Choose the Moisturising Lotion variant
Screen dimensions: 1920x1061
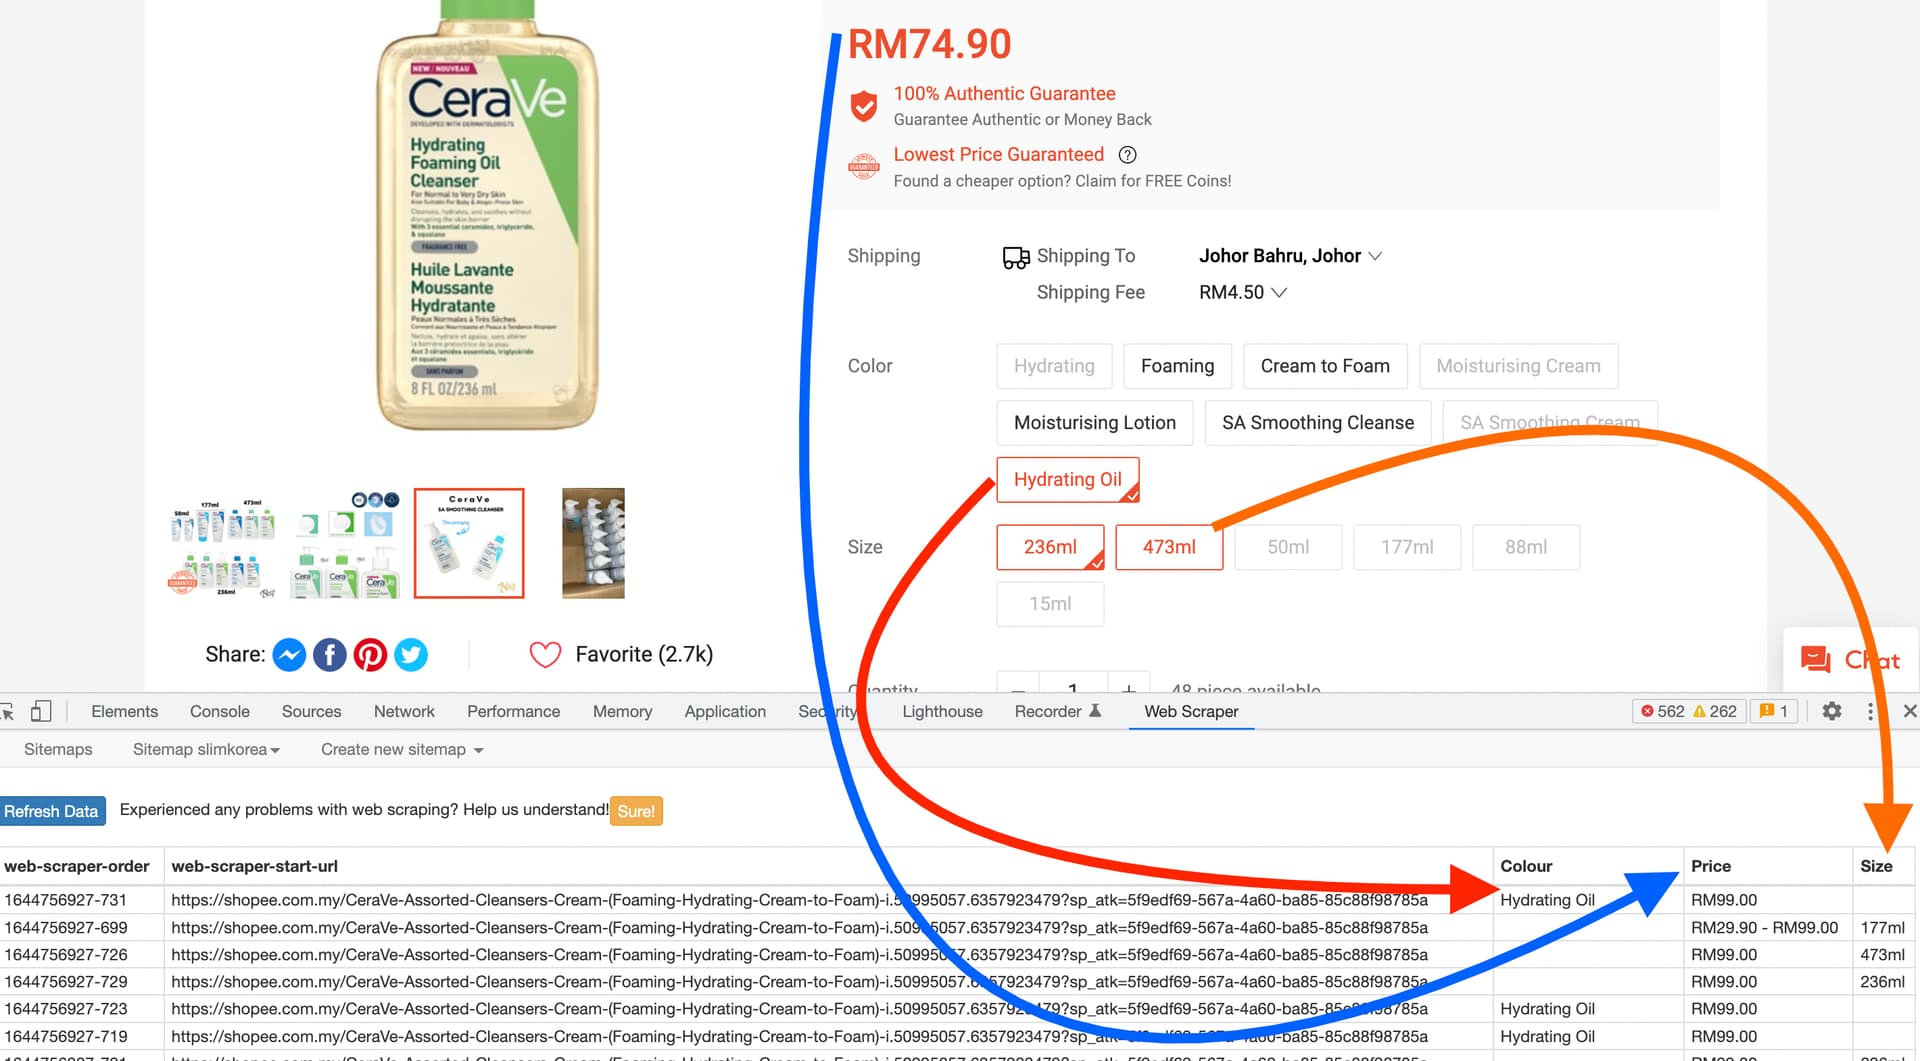pyautogui.click(x=1094, y=423)
